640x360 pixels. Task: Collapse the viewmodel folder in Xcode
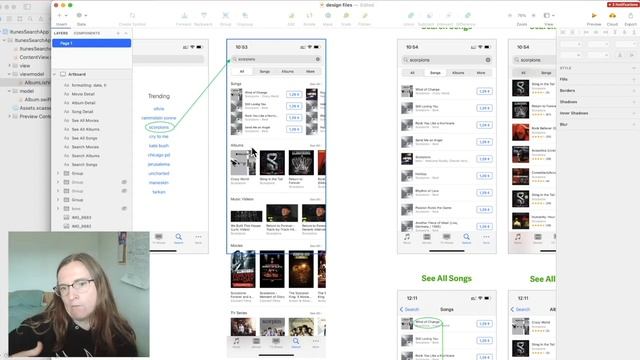(10, 74)
